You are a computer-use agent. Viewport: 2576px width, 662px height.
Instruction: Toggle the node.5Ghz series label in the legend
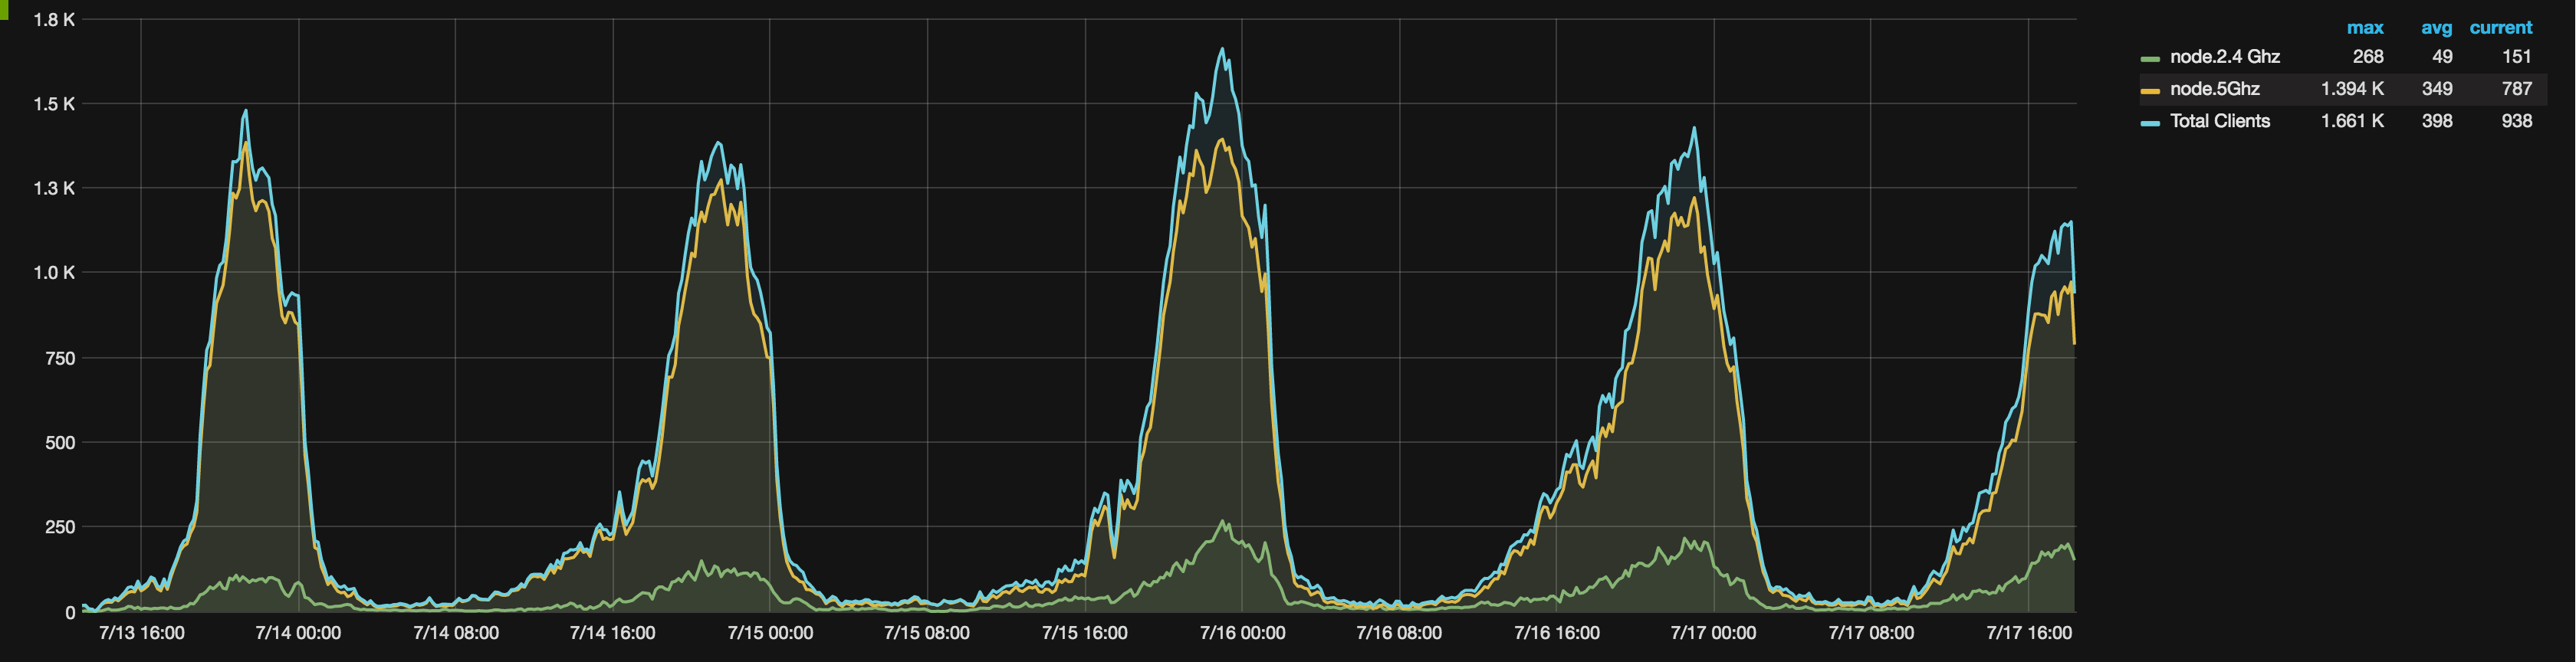pyautogui.click(x=2214, y=89)
